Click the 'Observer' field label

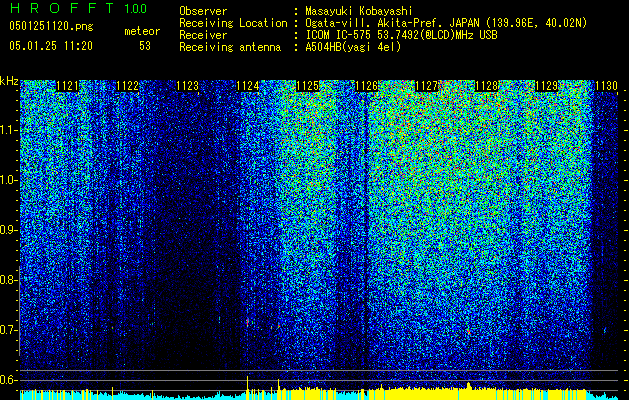[203, 11]
